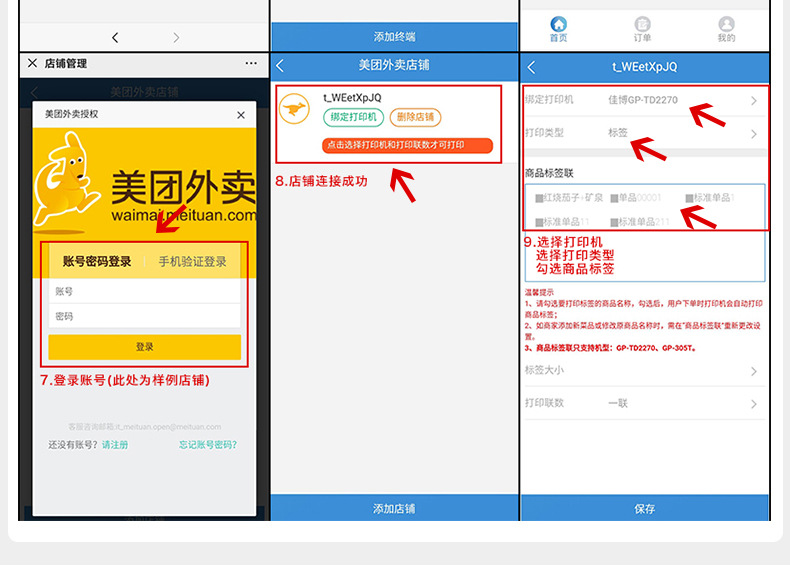Go back from 美团外卖店铺 screen
This screenshot has height=579, width=790.
(x=280, y=66)
